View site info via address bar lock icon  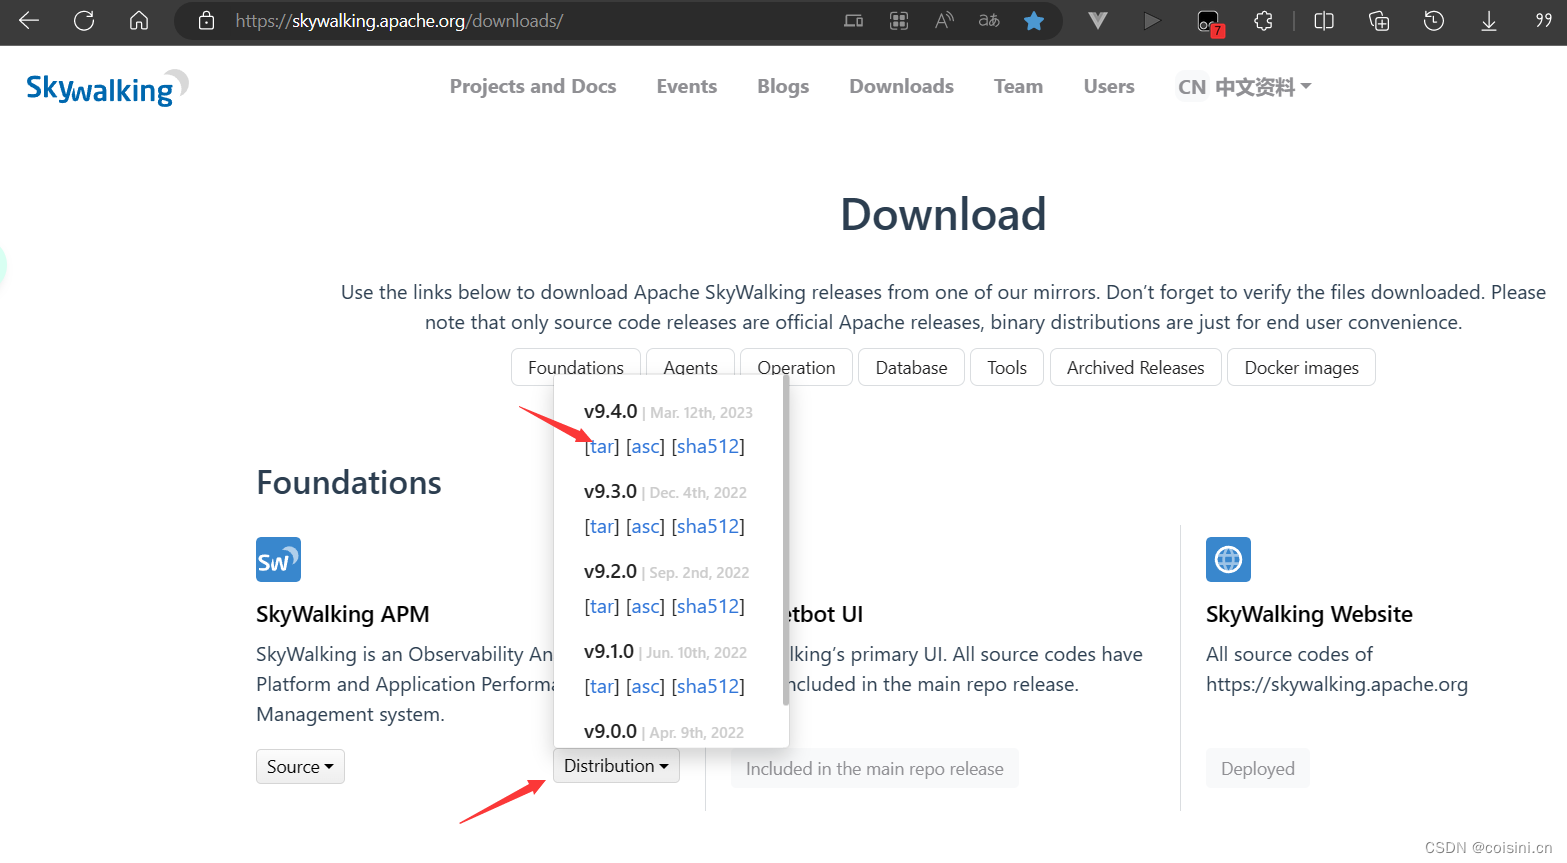pyautogui.click(x=206, y=20)
